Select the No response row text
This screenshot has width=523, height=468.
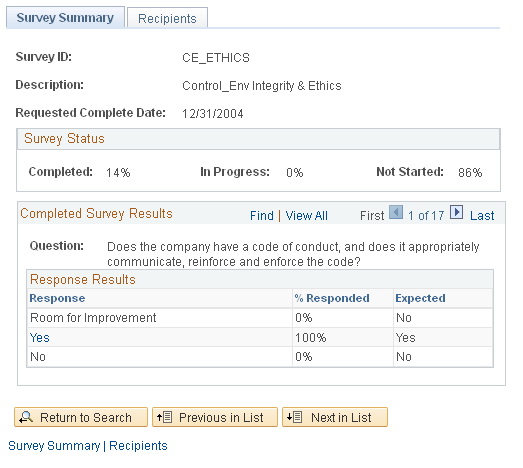point(38,357)
